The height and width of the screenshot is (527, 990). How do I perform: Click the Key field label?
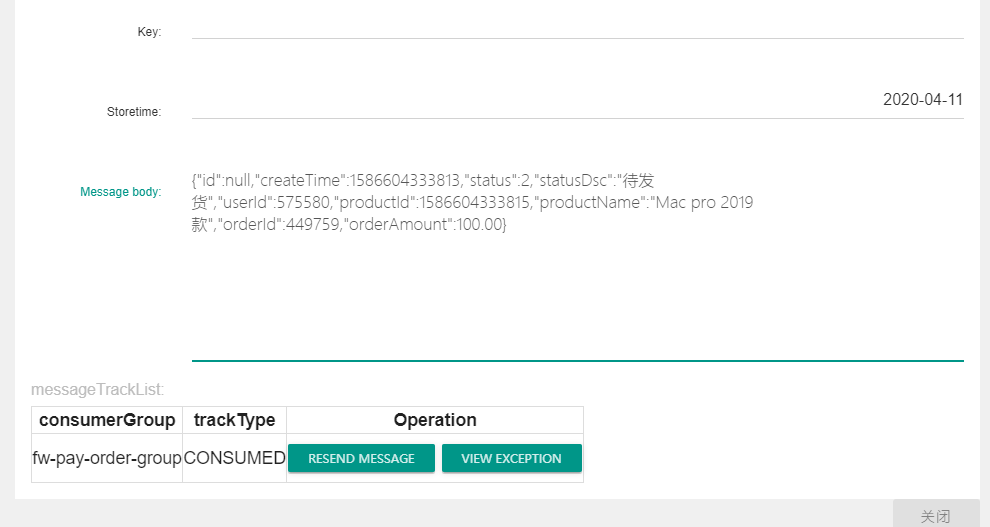[x=149, y=32]
